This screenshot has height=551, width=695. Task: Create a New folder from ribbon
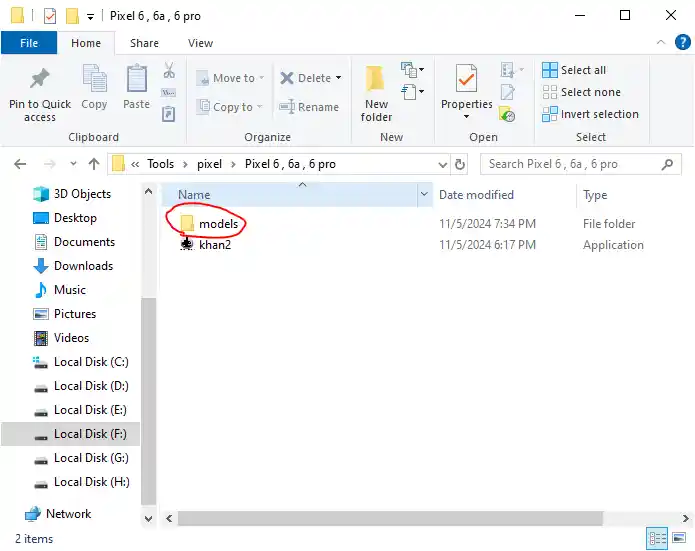pos(376,94)
